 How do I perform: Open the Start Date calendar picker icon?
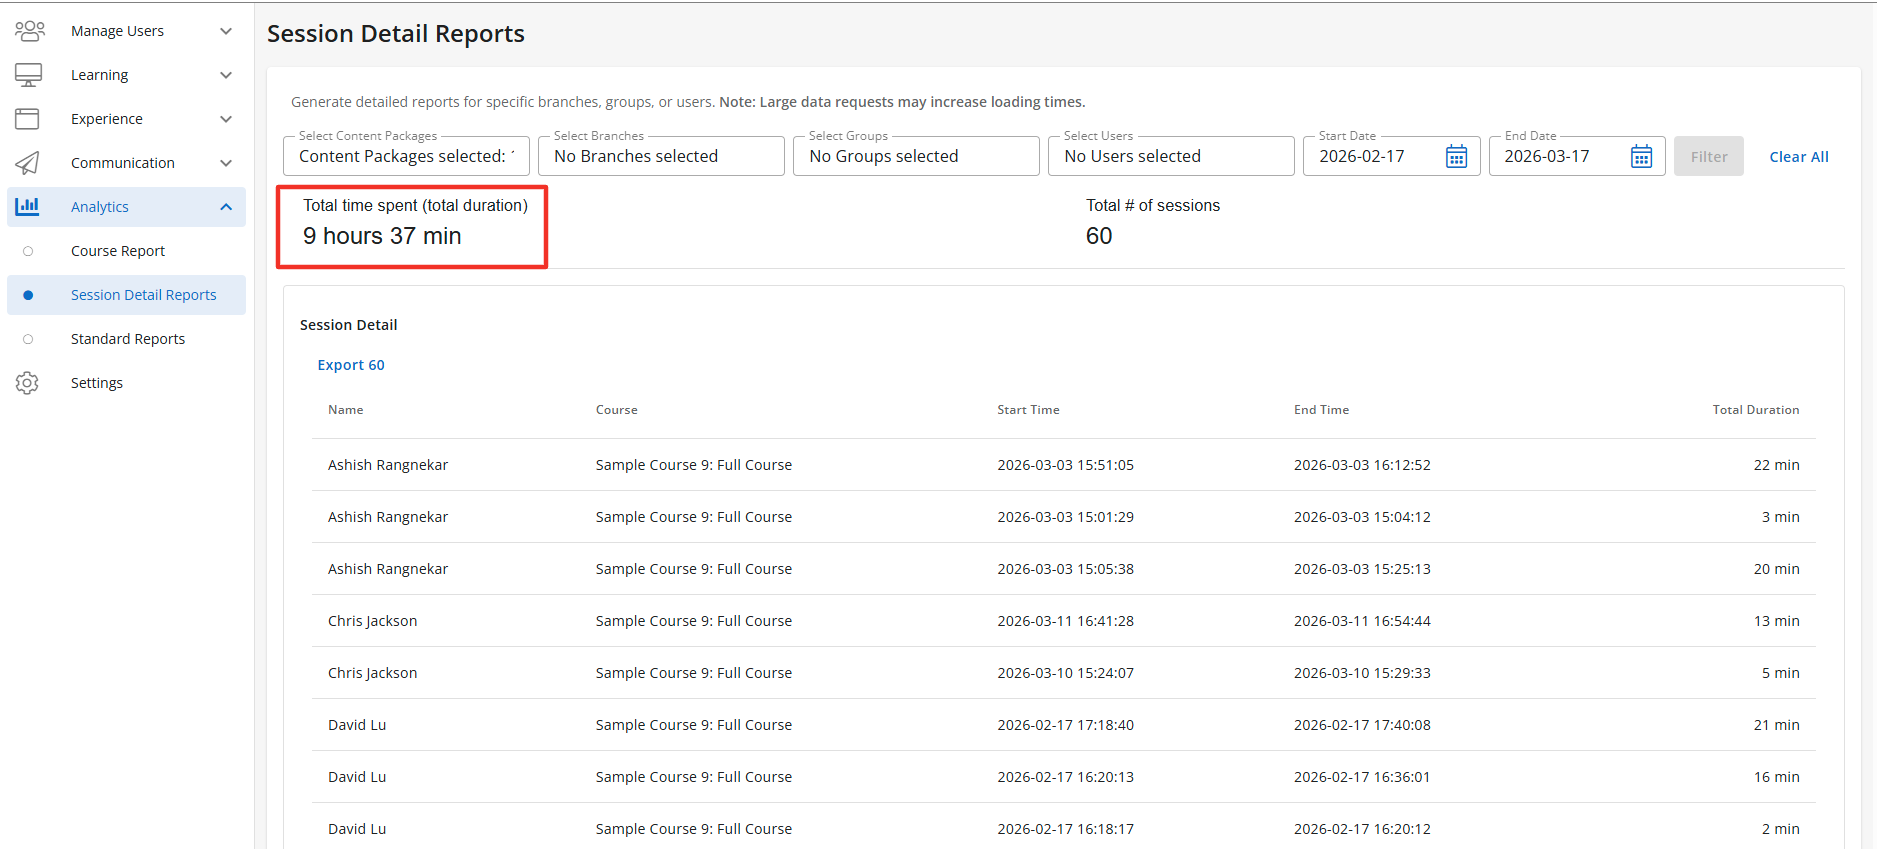click(1456, 157)
